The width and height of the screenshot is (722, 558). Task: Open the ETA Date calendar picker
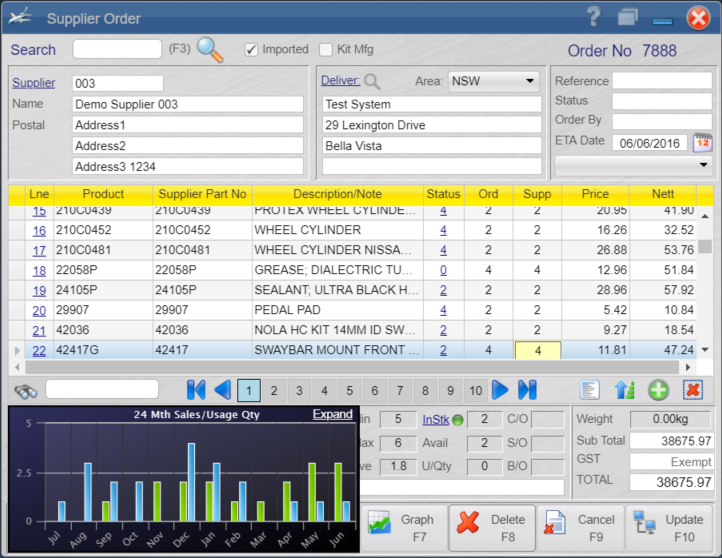click(x=702, y=142)
